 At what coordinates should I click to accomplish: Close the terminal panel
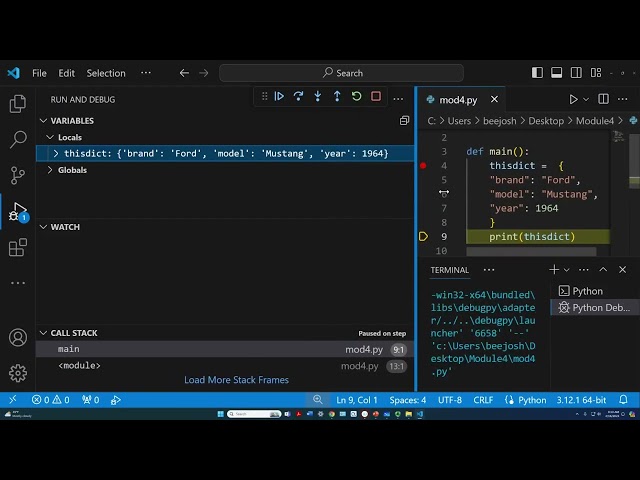pyautogui.click(x=622, y=269)
